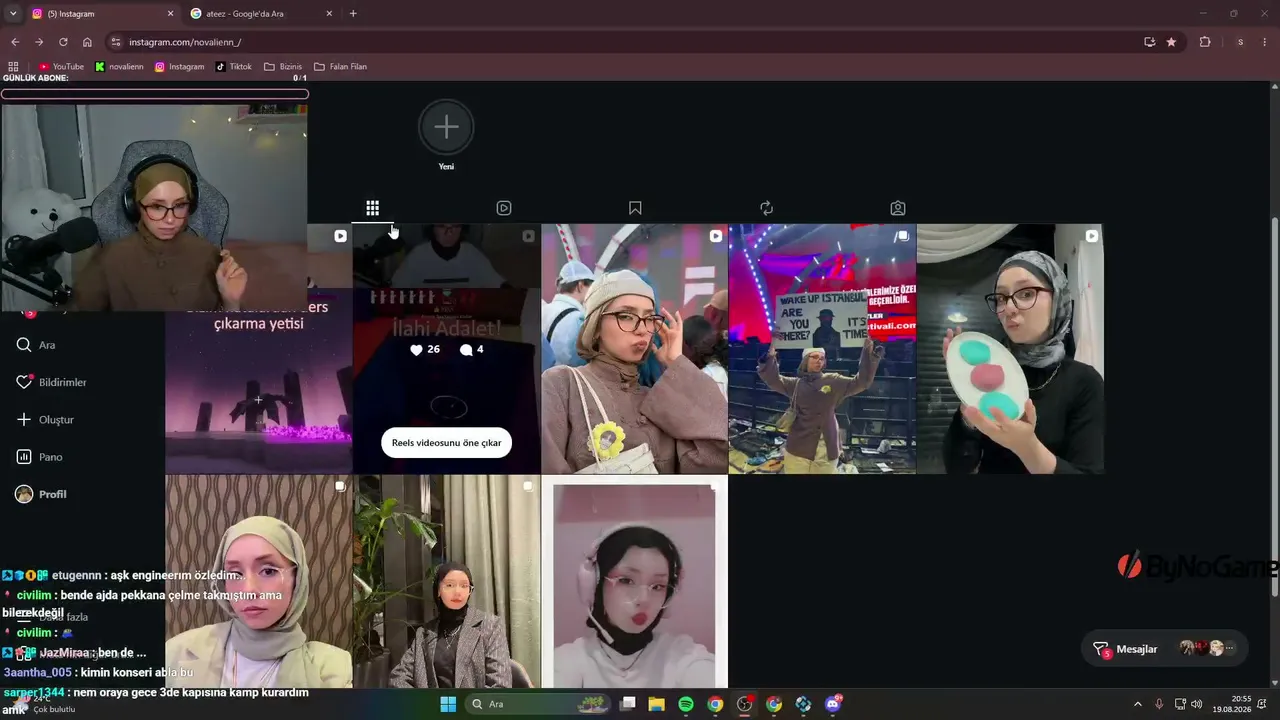Open Bildirimler notifications in sidebar
Image resolution: width=1280 pixels, height=720 pixels.
pyautogui.click(x=51, y=382)
